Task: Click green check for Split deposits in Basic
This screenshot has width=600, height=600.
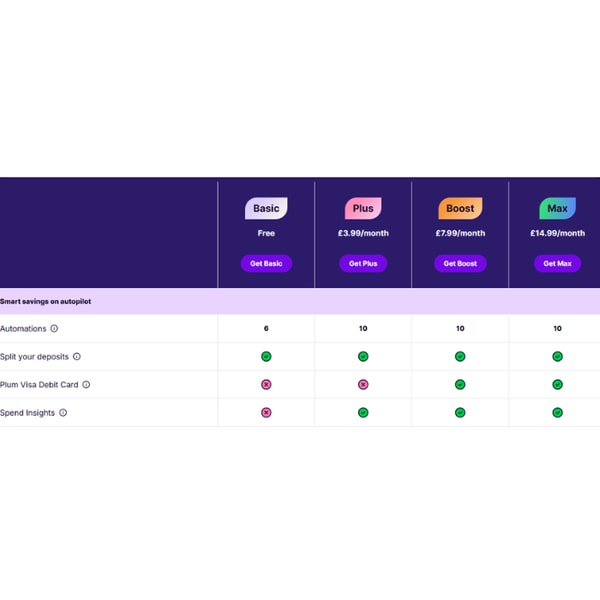Action: pos(266,356)
